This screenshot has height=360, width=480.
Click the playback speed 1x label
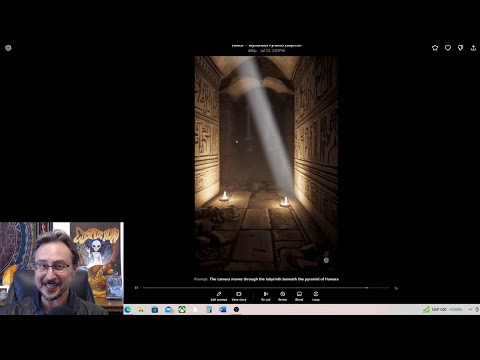tap(396, 288)
